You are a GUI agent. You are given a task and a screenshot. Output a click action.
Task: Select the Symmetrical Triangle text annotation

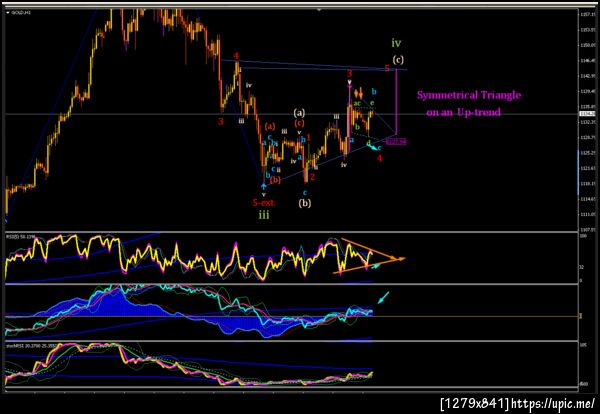pos(469,95)
